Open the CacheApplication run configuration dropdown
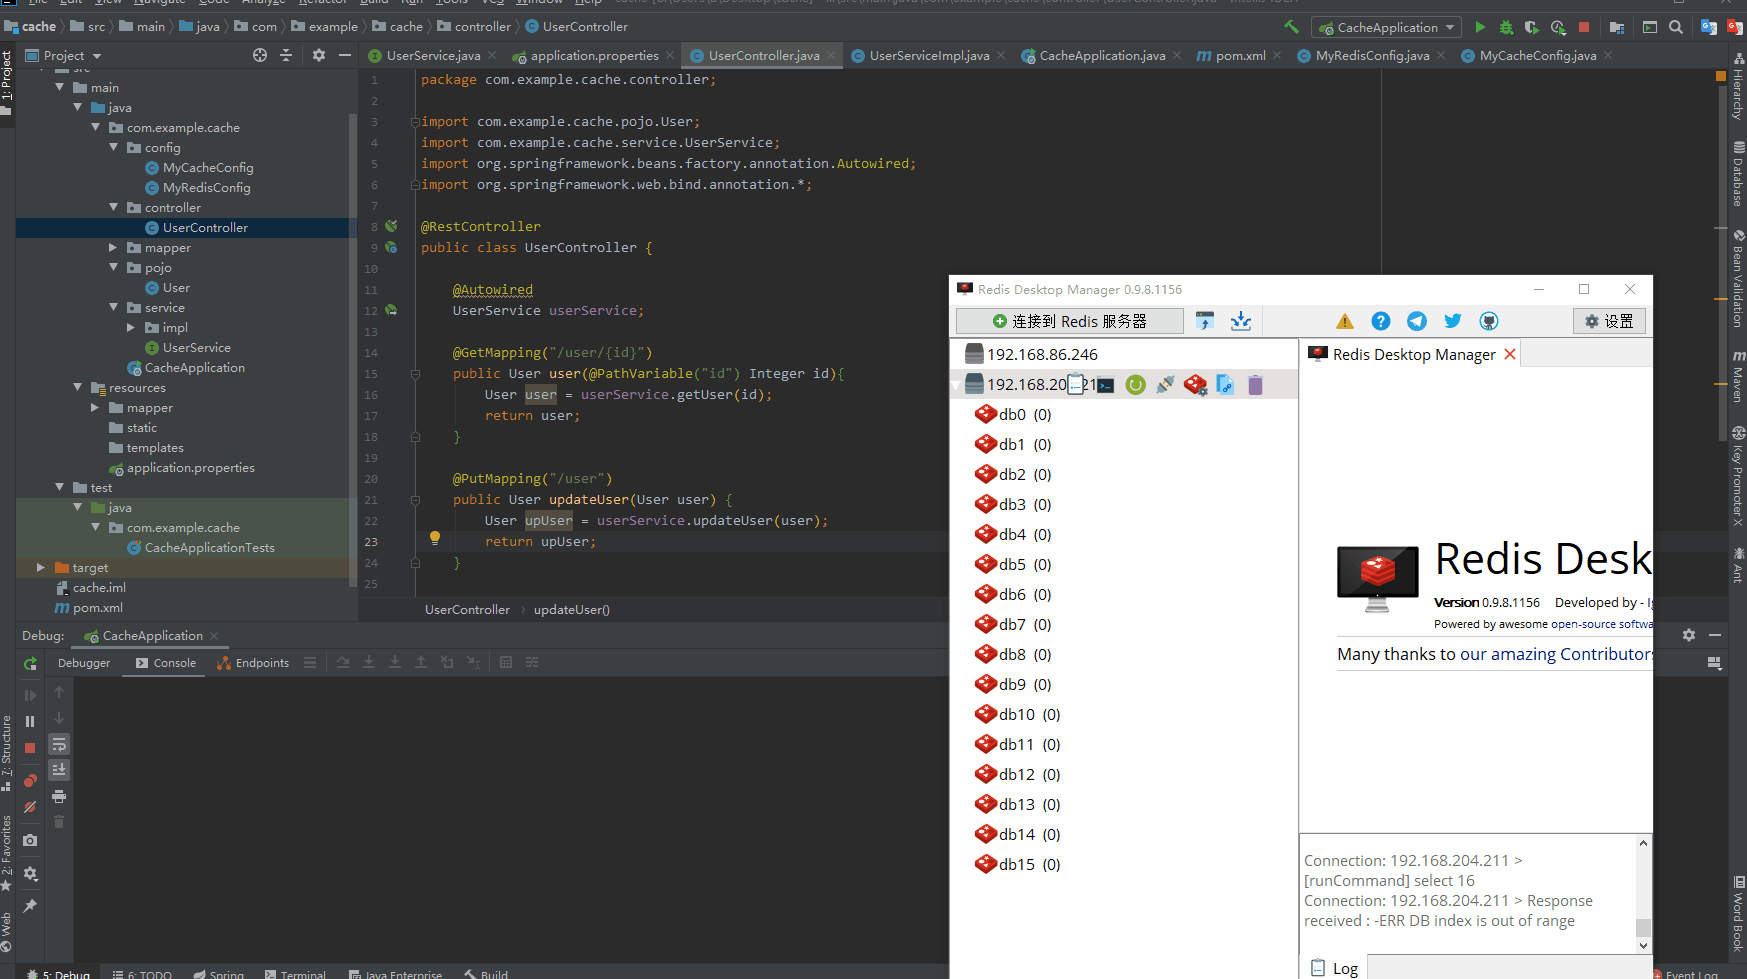 coord(1387,28)
